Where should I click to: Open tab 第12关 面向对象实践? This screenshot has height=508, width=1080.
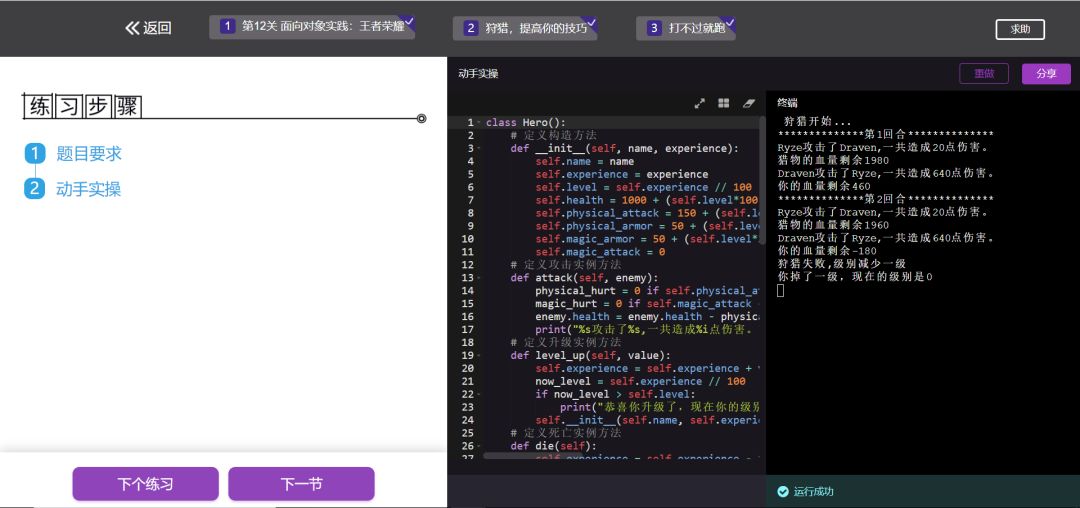click(312, 28)
